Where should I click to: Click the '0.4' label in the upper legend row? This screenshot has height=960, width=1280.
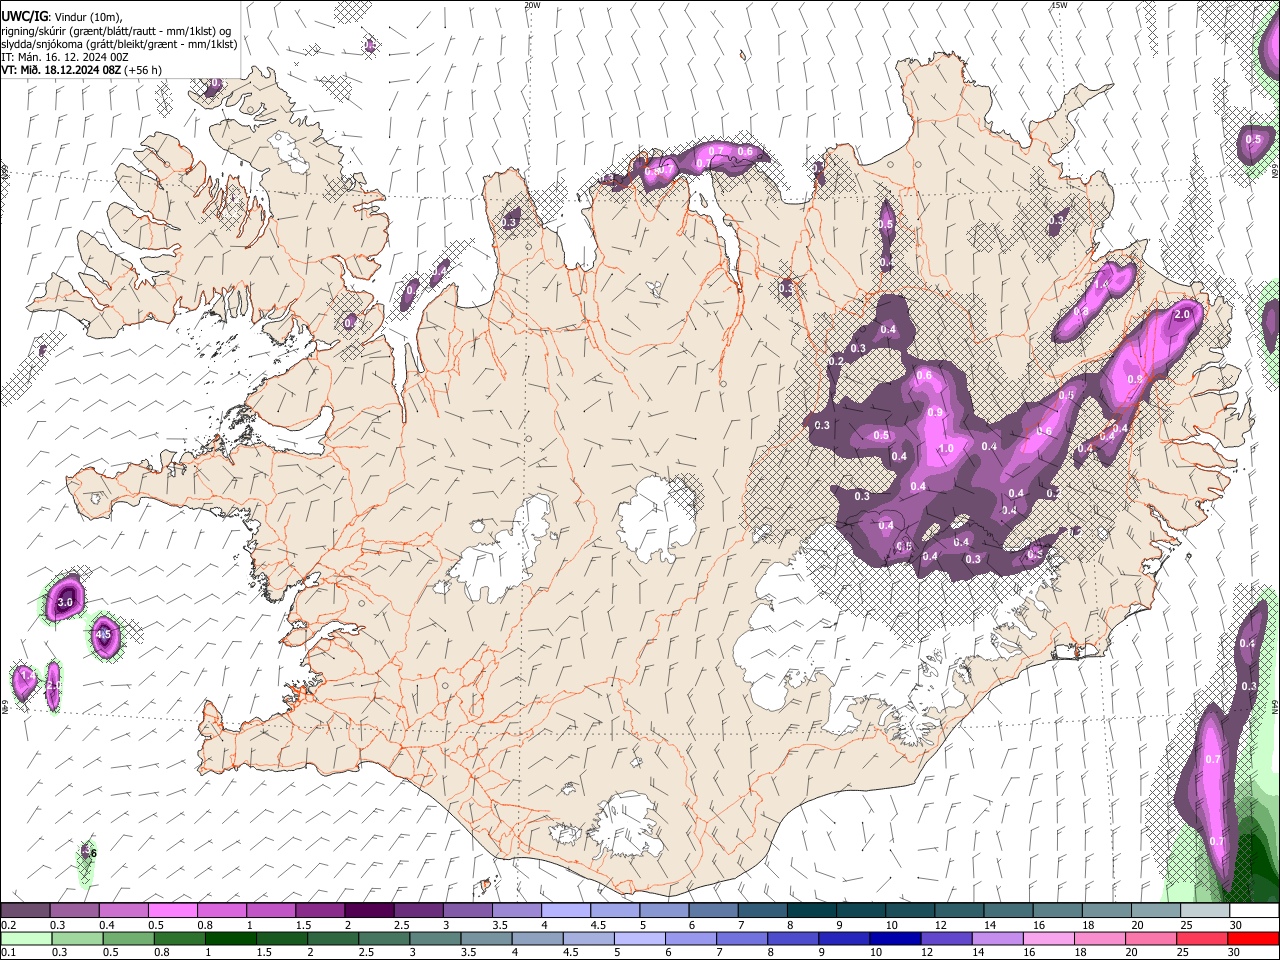(x=108, y=925)
